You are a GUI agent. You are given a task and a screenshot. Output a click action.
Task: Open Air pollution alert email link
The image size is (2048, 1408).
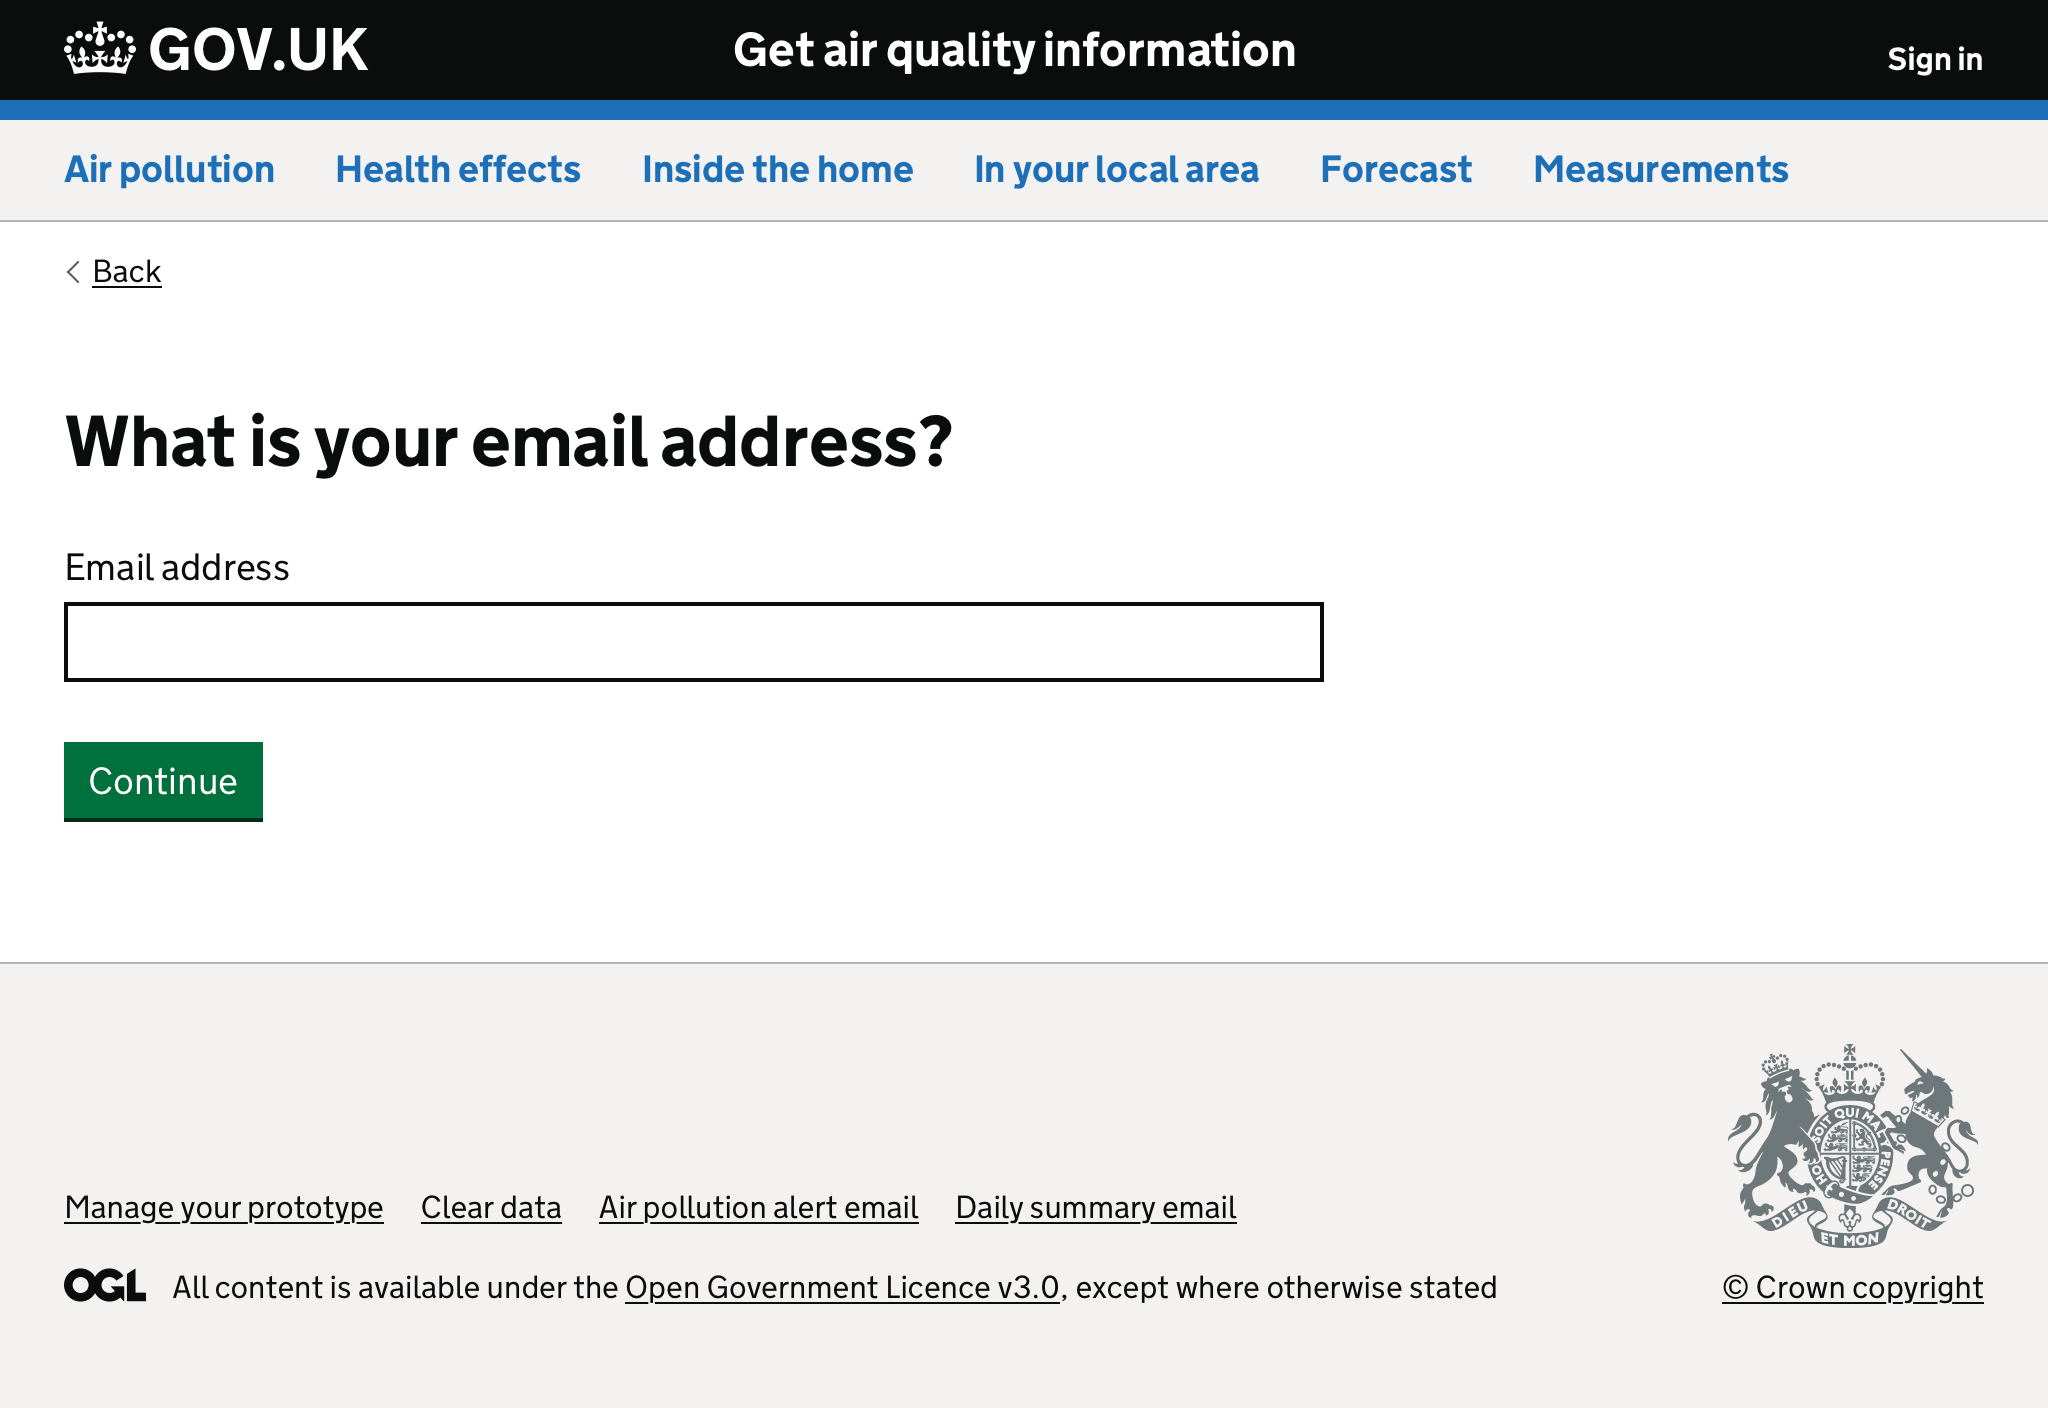[x=758, y=1206]
